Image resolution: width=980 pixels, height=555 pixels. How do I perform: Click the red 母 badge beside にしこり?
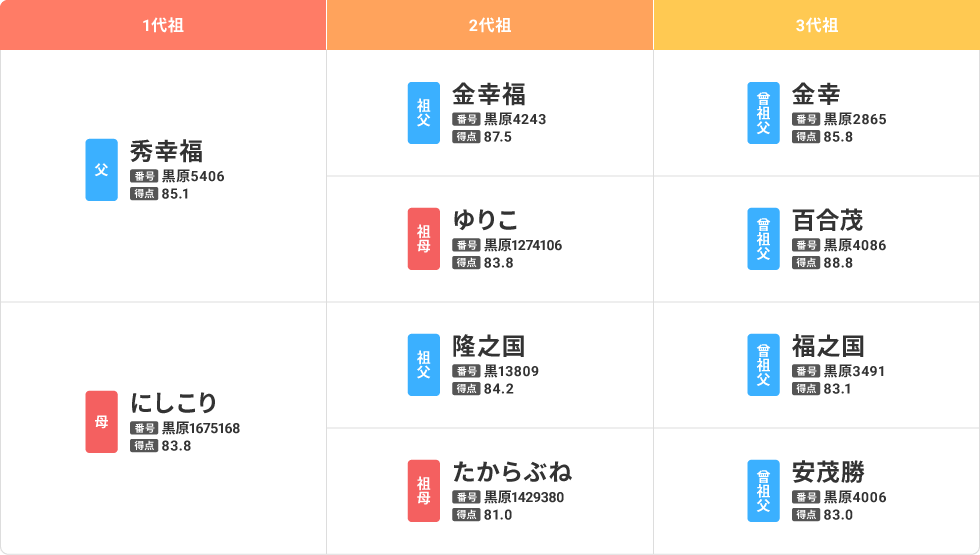coord(101,422)
